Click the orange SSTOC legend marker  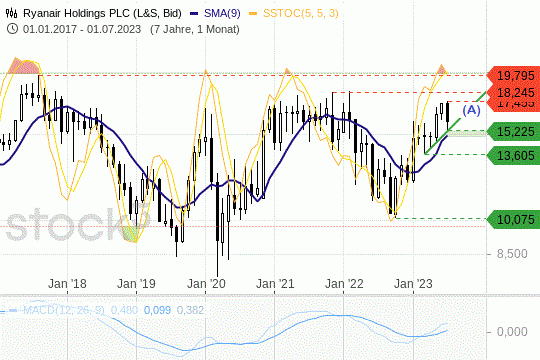pyautogui.click(x=253, y=13)
